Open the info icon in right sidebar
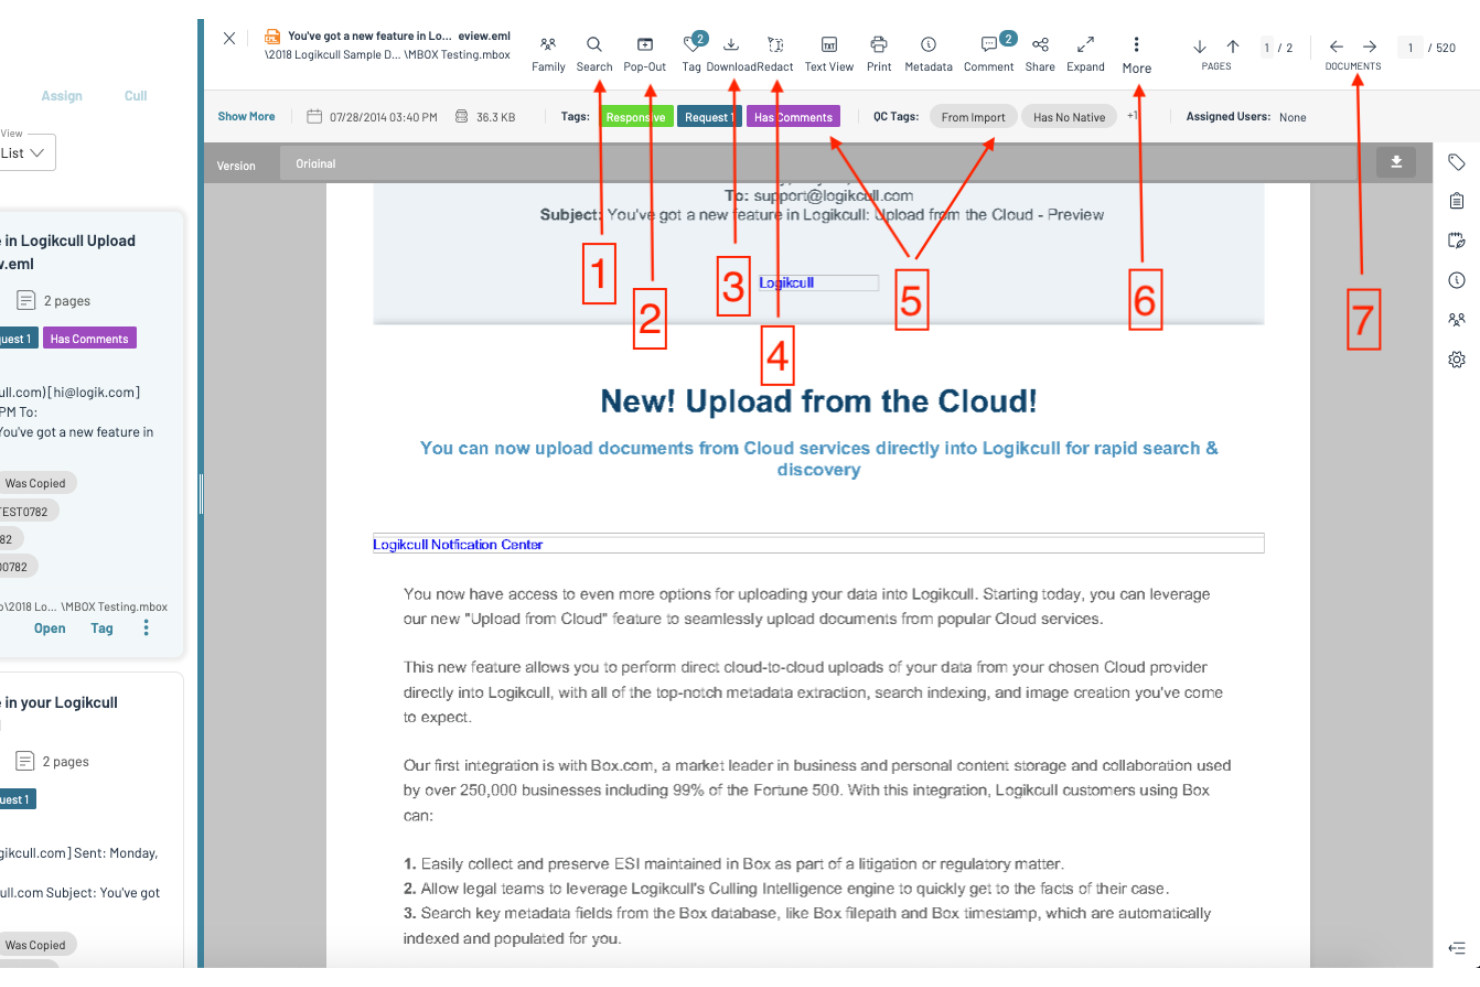The width and height of the screenshot is (1480, 987). 1457,280
